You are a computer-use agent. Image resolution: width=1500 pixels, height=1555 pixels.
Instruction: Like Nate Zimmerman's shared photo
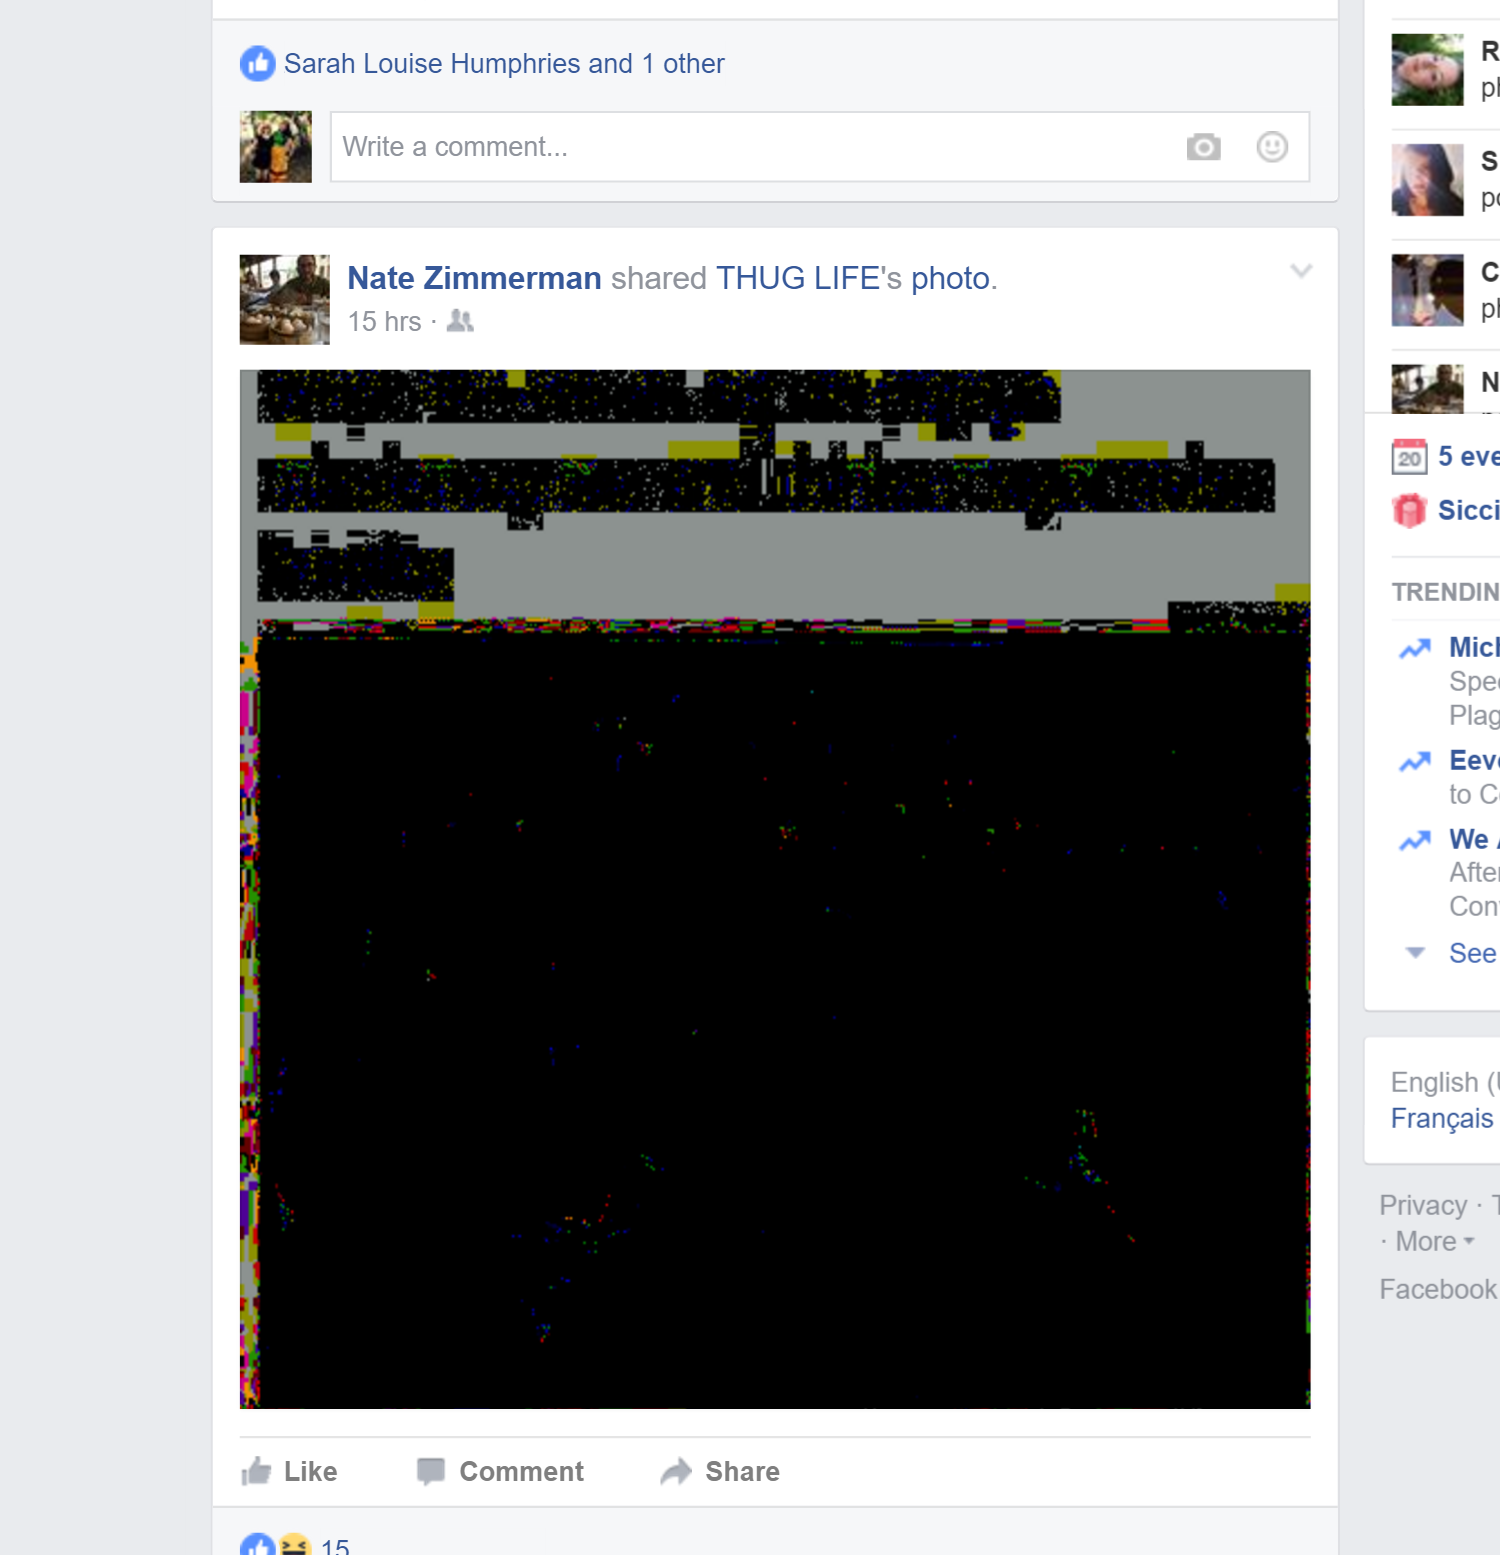pyautogui.click(x=289, y=1471)
